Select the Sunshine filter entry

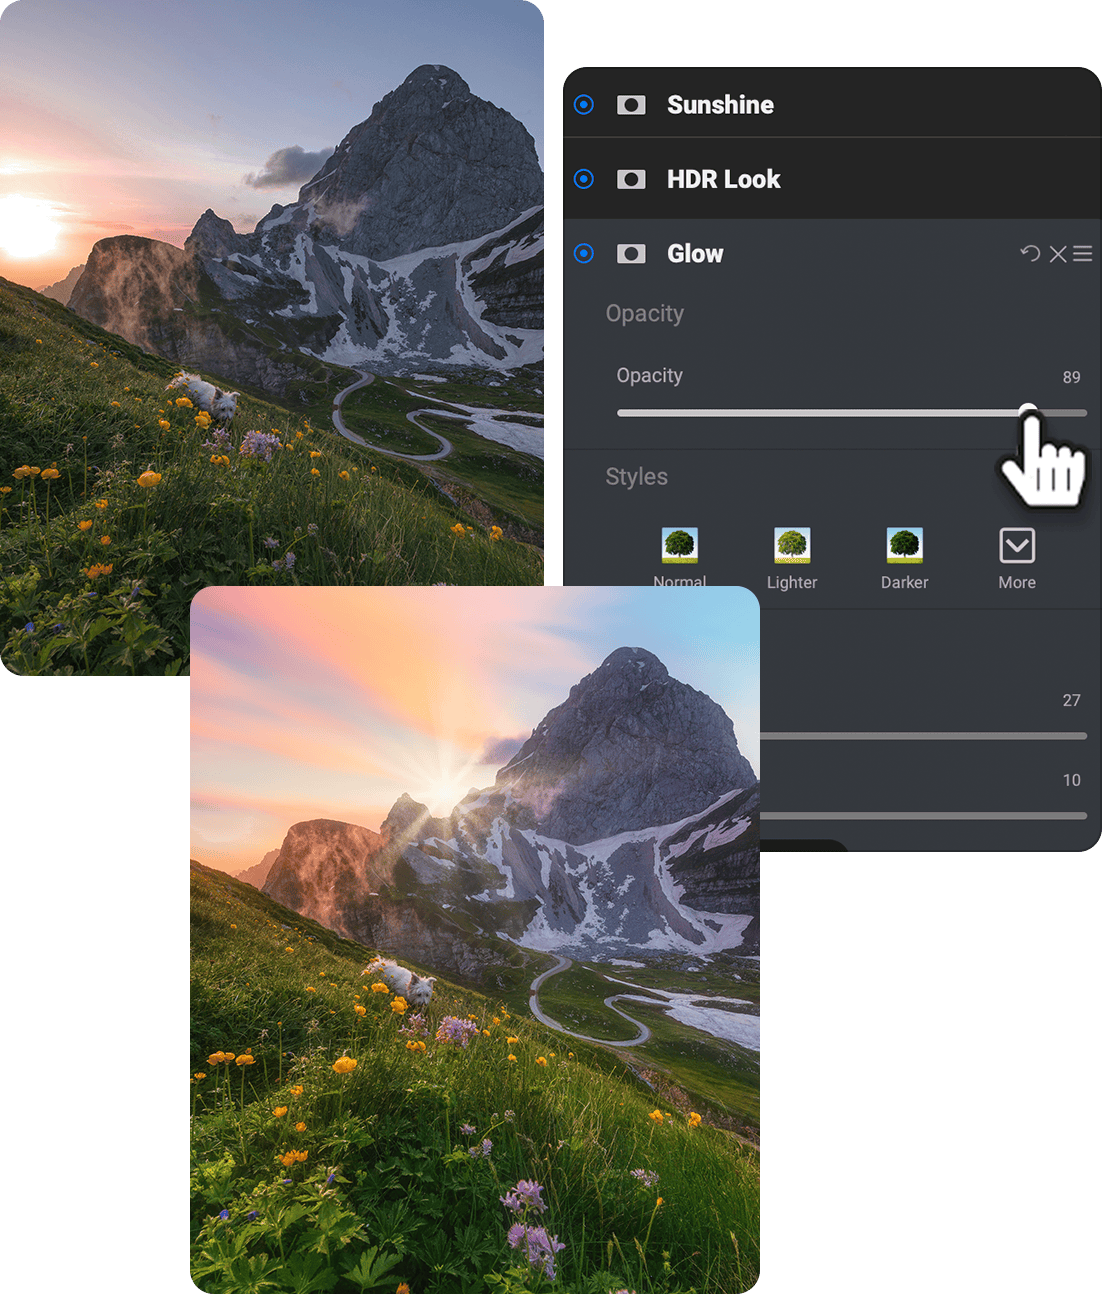coord(720,104)
